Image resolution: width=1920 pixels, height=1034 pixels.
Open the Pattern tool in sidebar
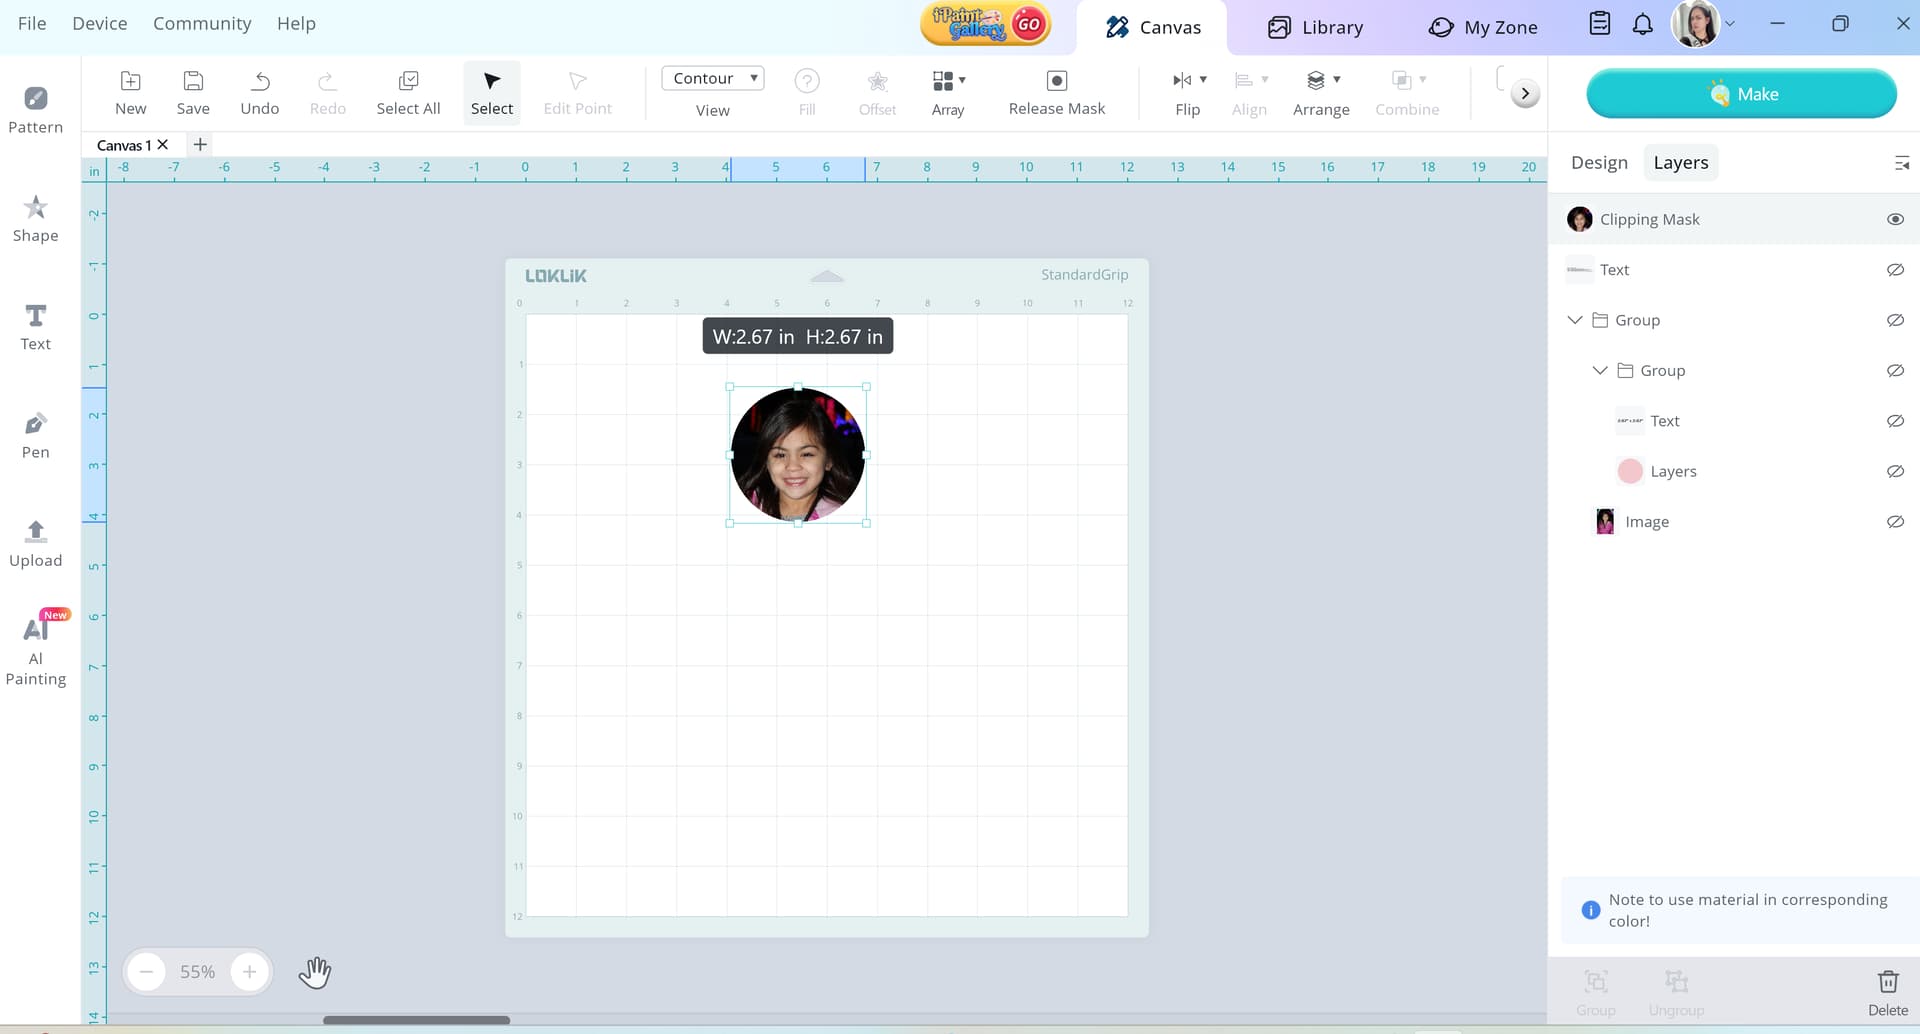pyautogui.click(x=35, y=109)
